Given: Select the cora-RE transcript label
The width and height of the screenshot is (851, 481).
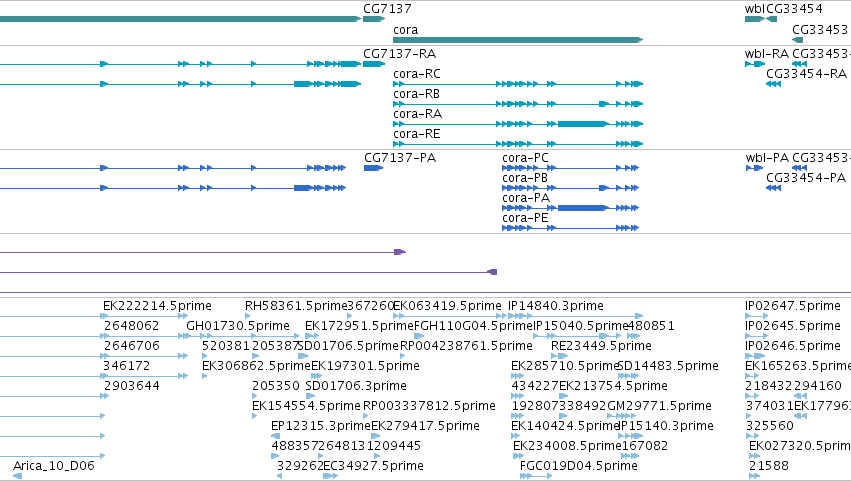Looking at the screenshot, I should tap(416, 134).
